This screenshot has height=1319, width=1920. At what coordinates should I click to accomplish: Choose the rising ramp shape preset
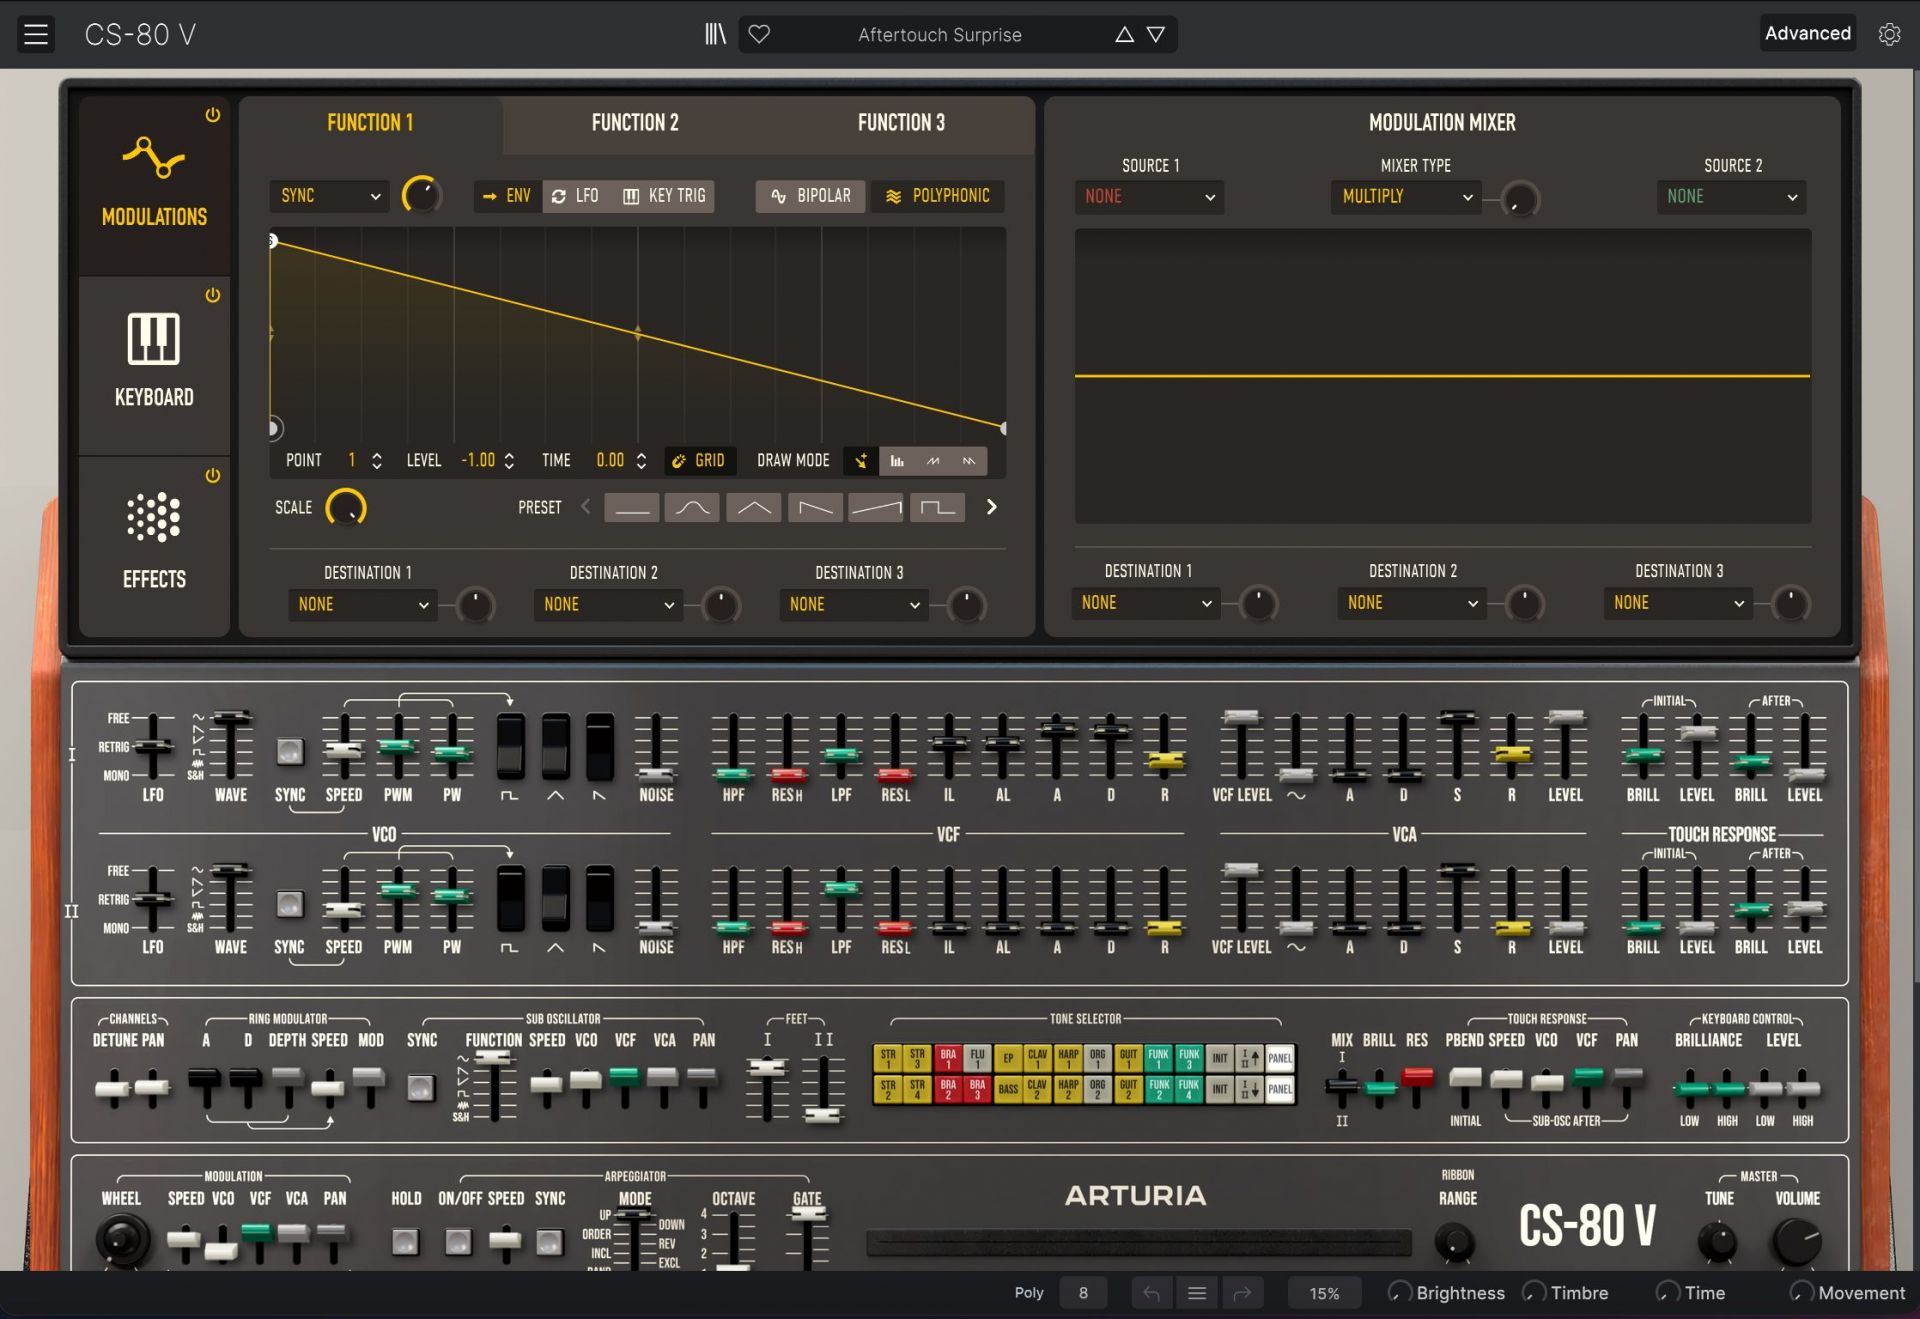coord(876,508)
